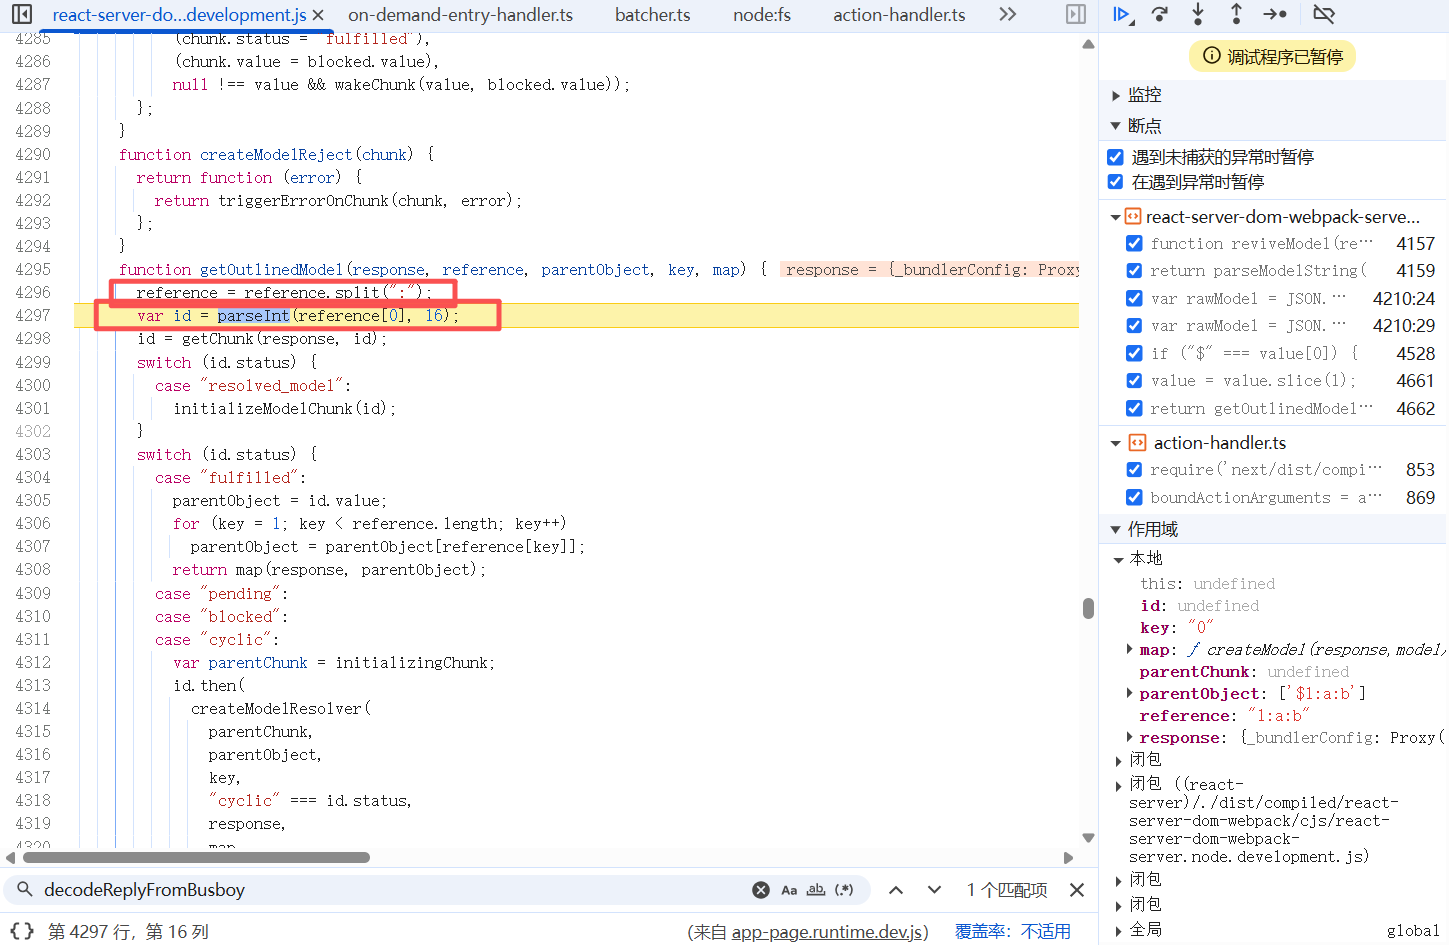Expand the response variable in scope

tap(1130, 737)
